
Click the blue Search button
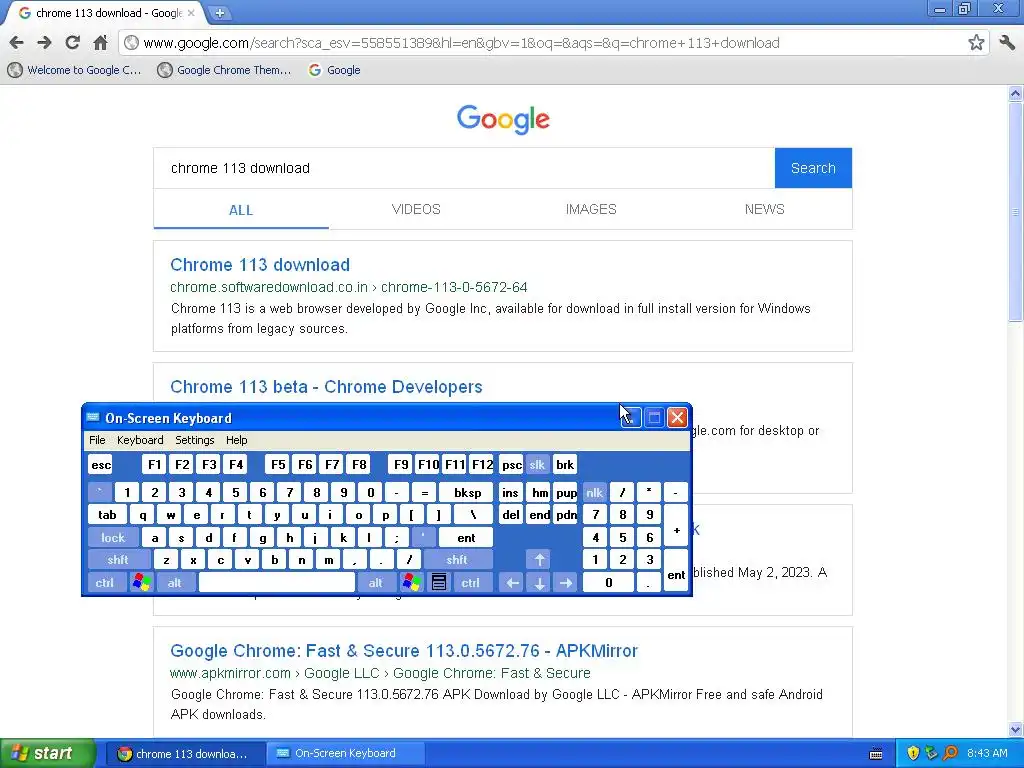coord(813,168)
